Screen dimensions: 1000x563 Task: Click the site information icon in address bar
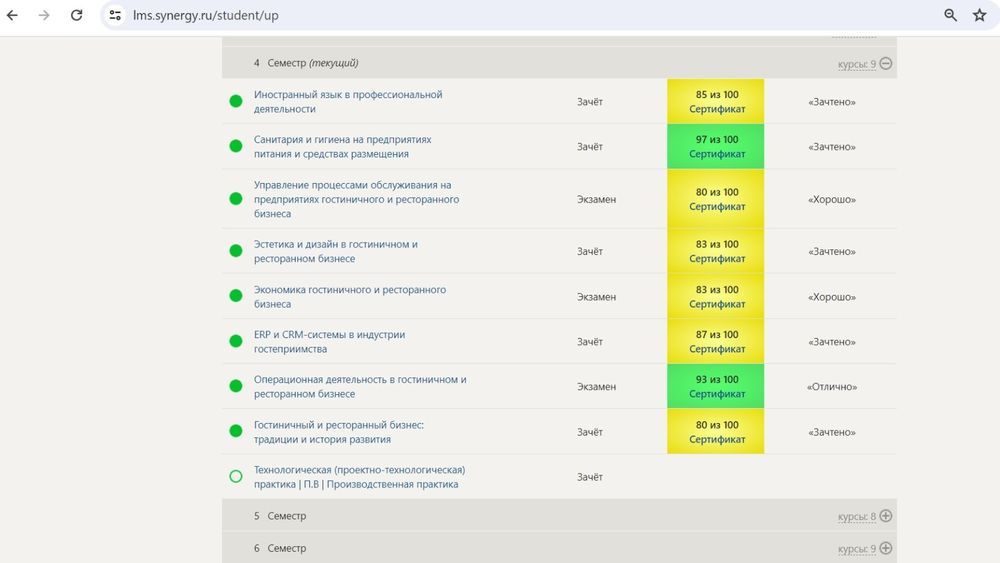click(115, 16)
